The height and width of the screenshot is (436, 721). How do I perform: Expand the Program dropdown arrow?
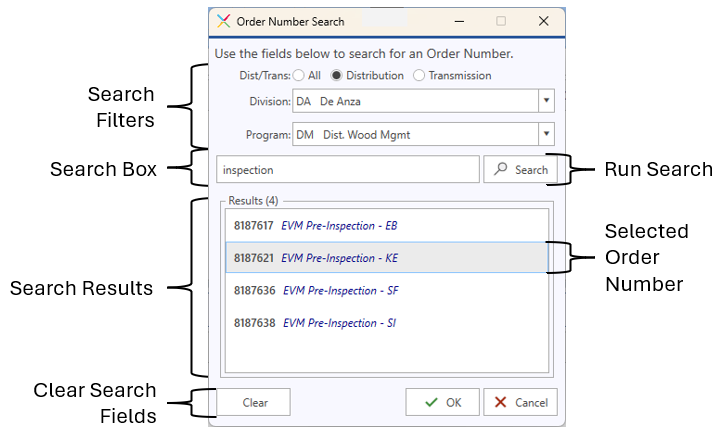[545, 134]
